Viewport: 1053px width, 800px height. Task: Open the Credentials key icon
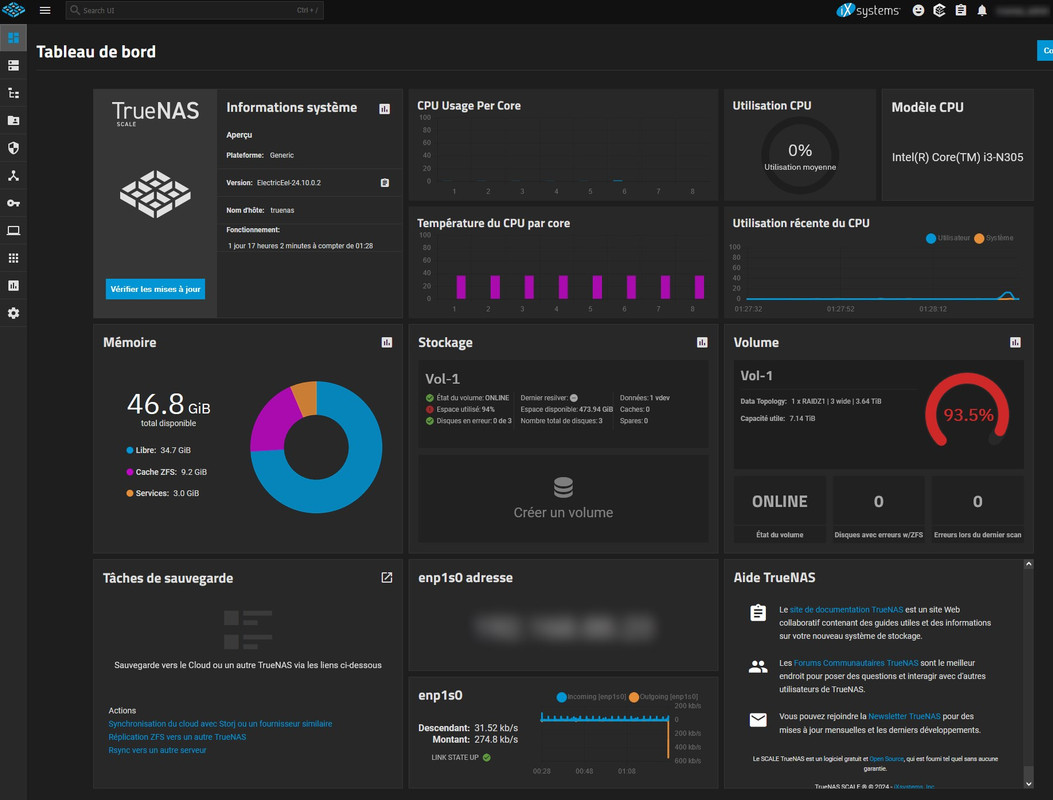pyautogui.click(x=13, y=203)
